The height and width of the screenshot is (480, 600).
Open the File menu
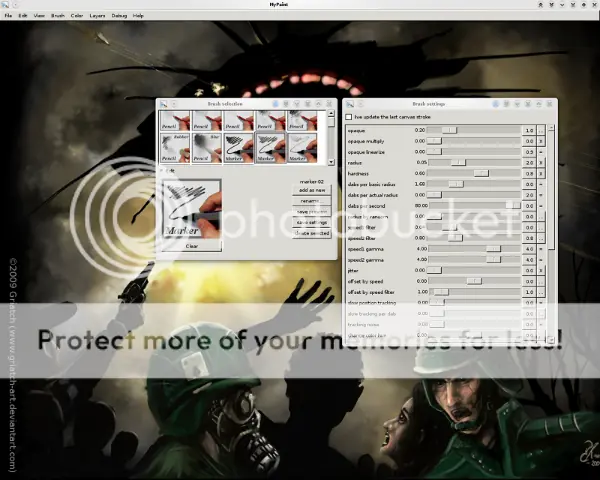[x=8, y=16]
